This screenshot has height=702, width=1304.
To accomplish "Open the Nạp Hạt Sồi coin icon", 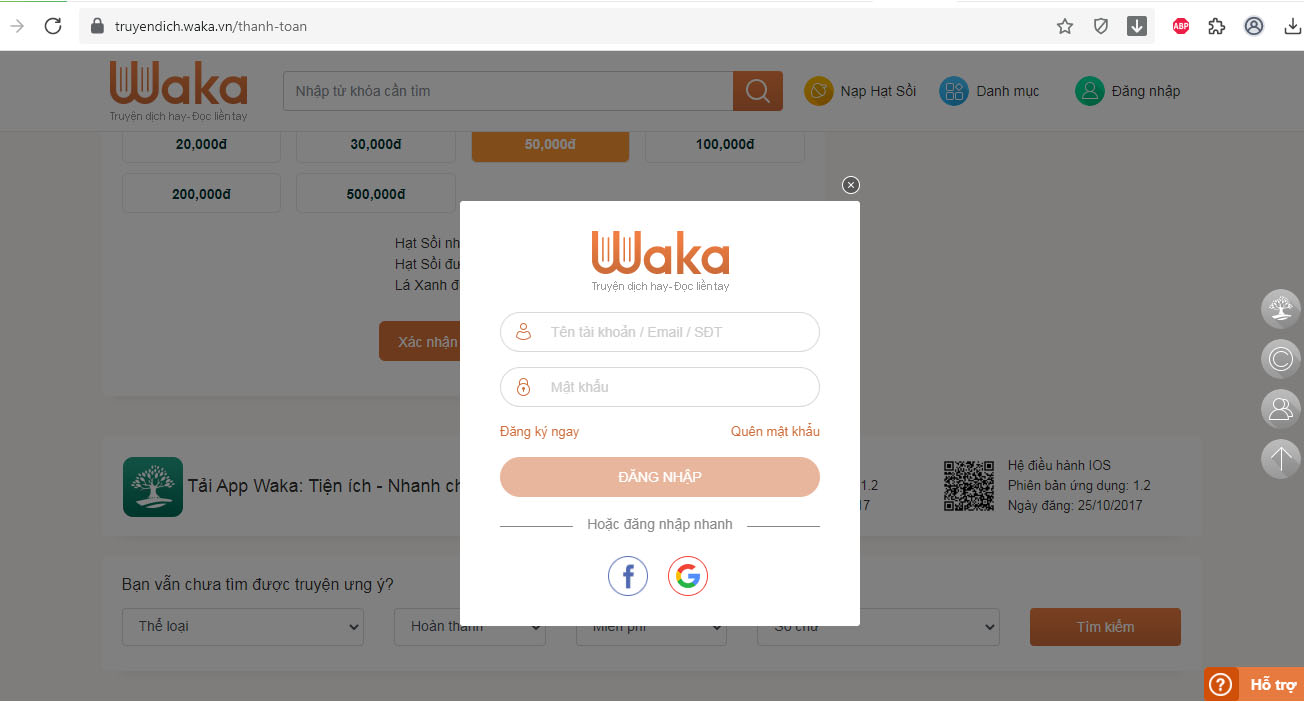I will pos(819,91).
